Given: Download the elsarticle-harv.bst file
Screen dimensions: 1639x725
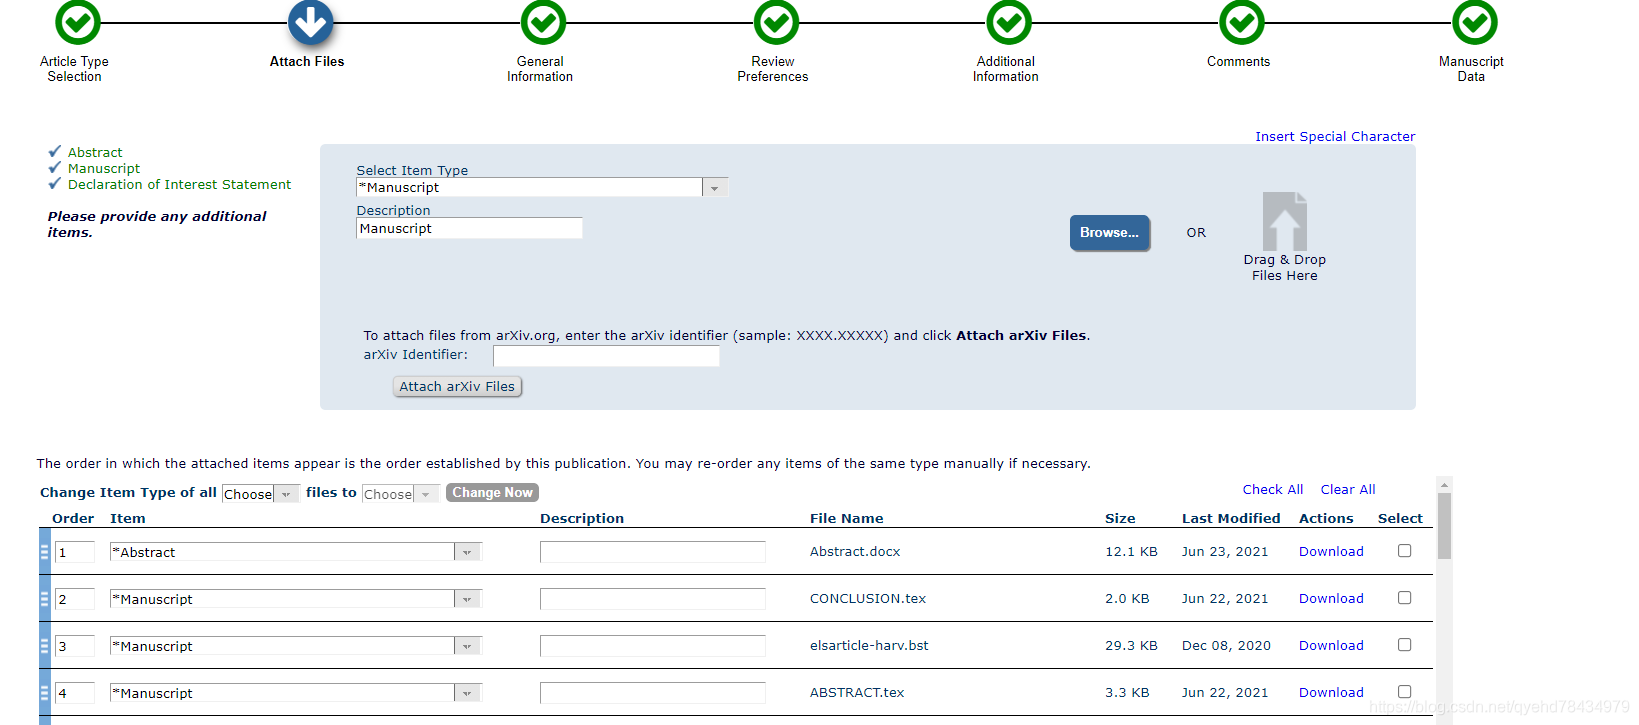Looking at the screenshot, I should 1331,646.
